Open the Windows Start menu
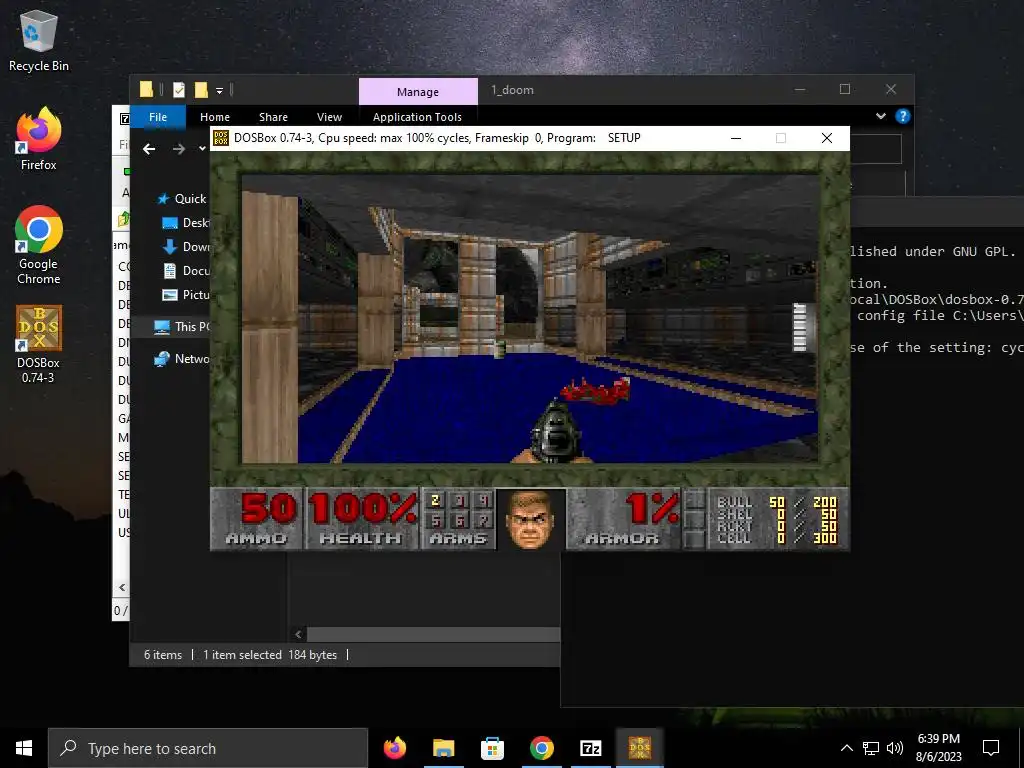 [x=24, y=748]
